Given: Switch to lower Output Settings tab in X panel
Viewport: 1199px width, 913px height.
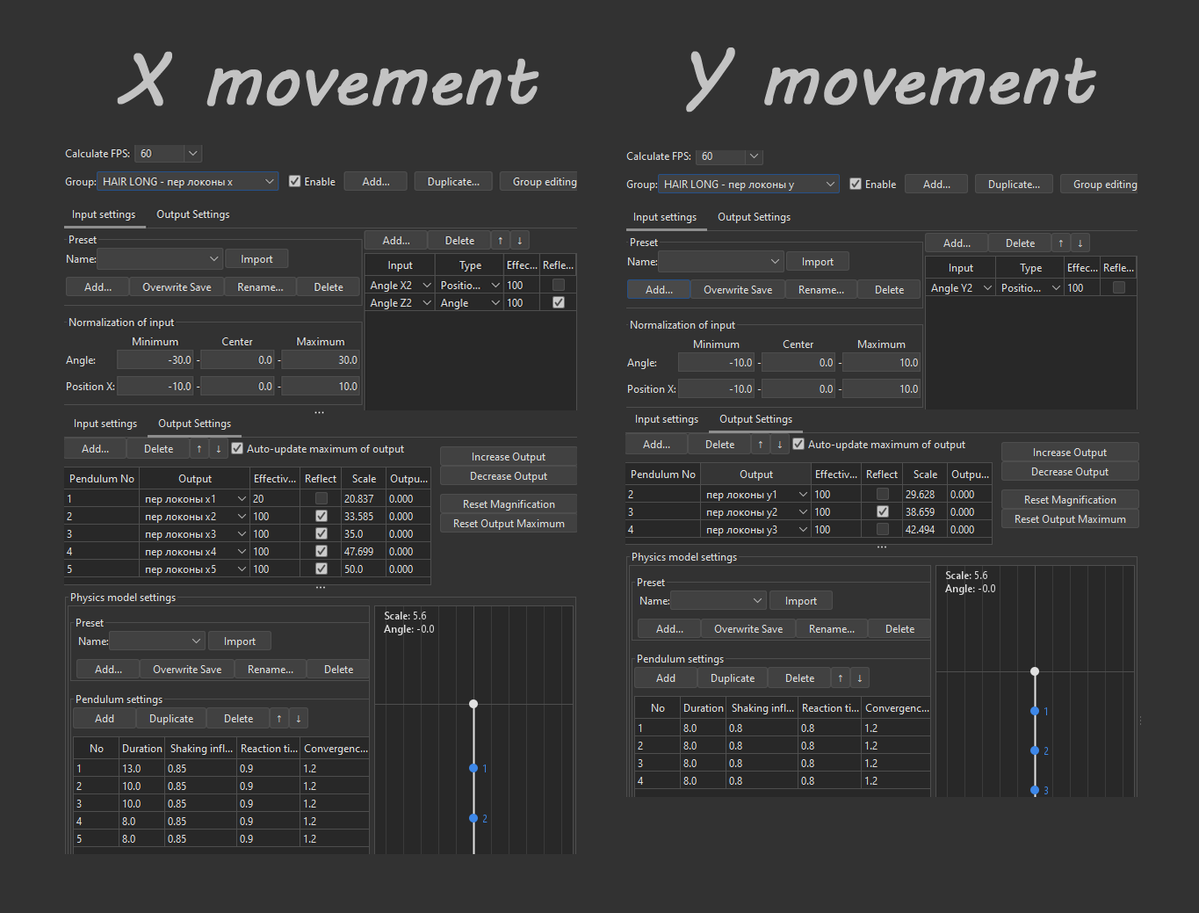Looking at the screenshot, I should [194, 424].
